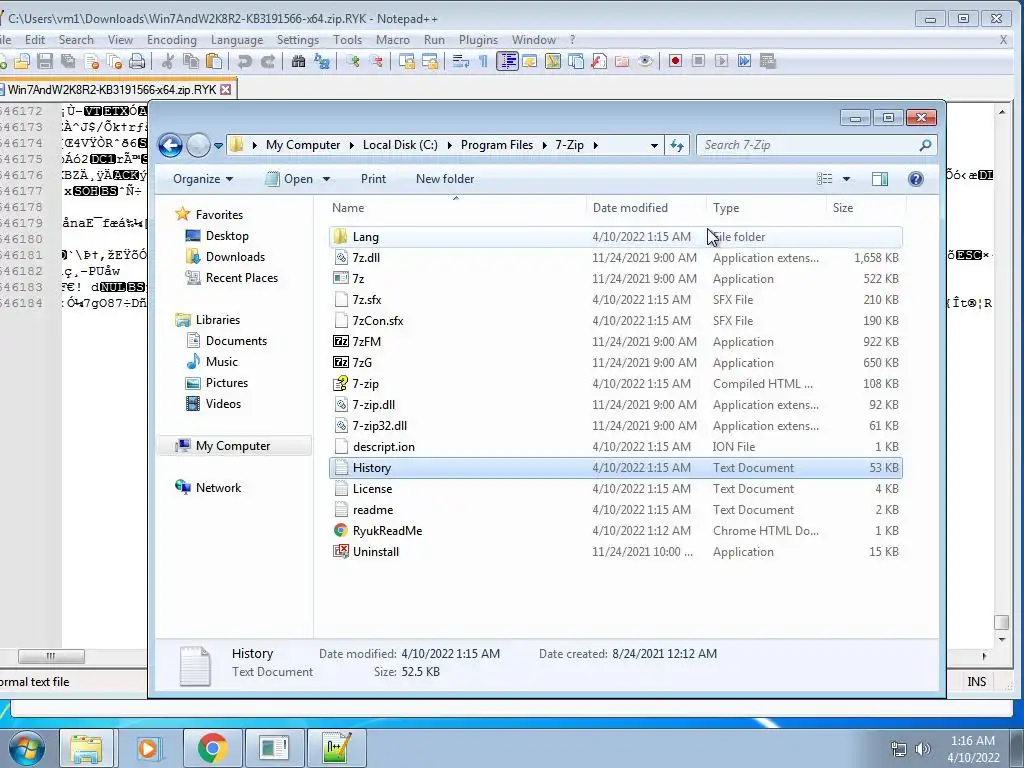This screenshot has height=768, width=1024.
Task: Toggle Synchronize Vertical Scrolling icon
Action: coord(407,61)
